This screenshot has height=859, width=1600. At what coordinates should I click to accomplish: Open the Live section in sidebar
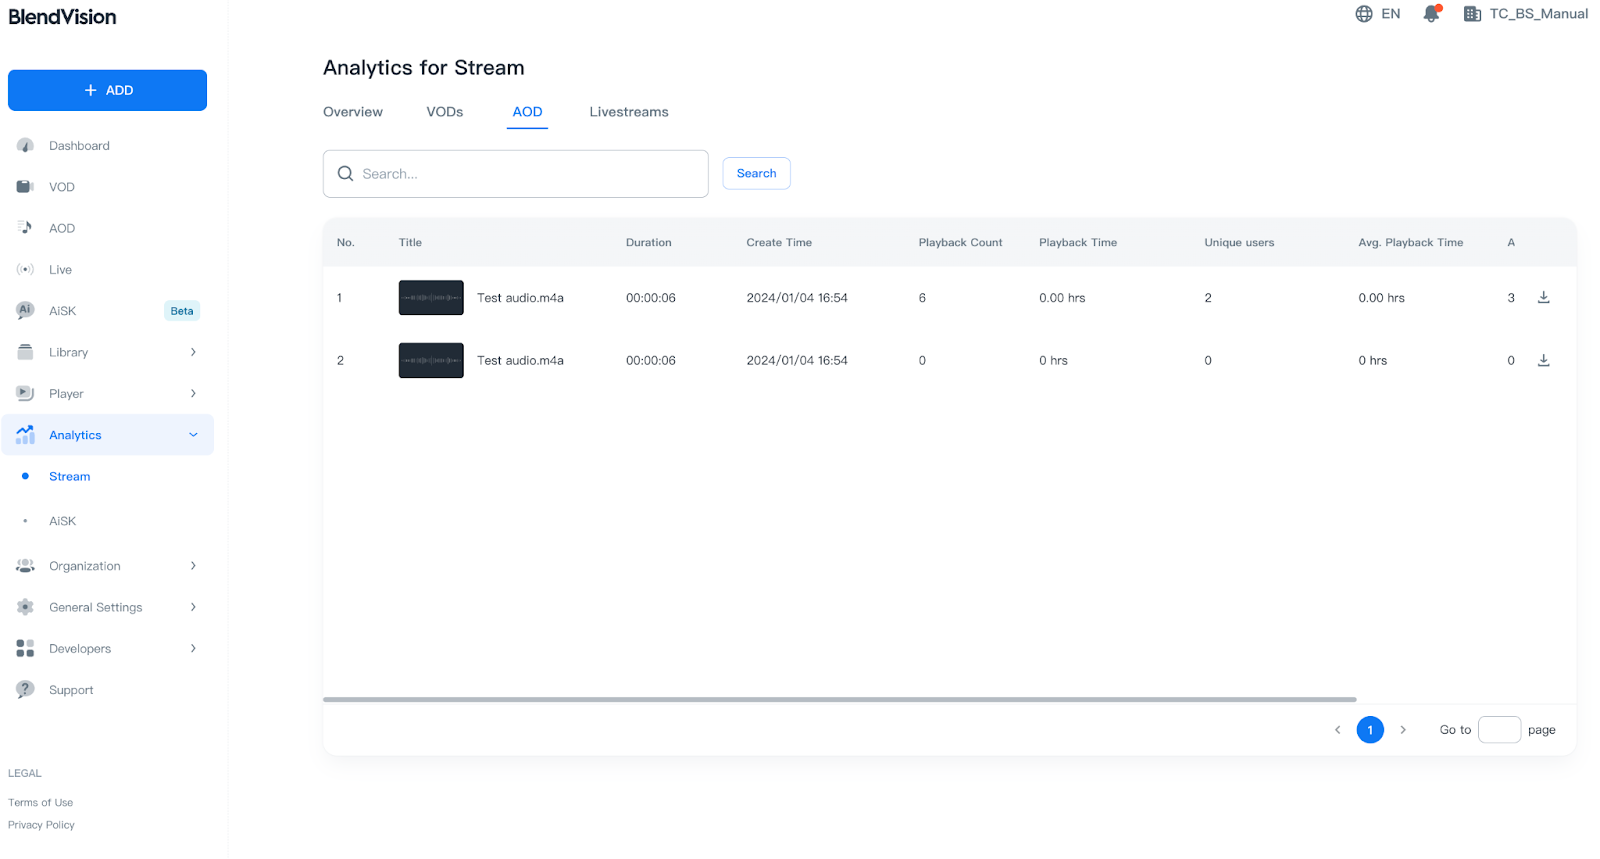[60, 270]
